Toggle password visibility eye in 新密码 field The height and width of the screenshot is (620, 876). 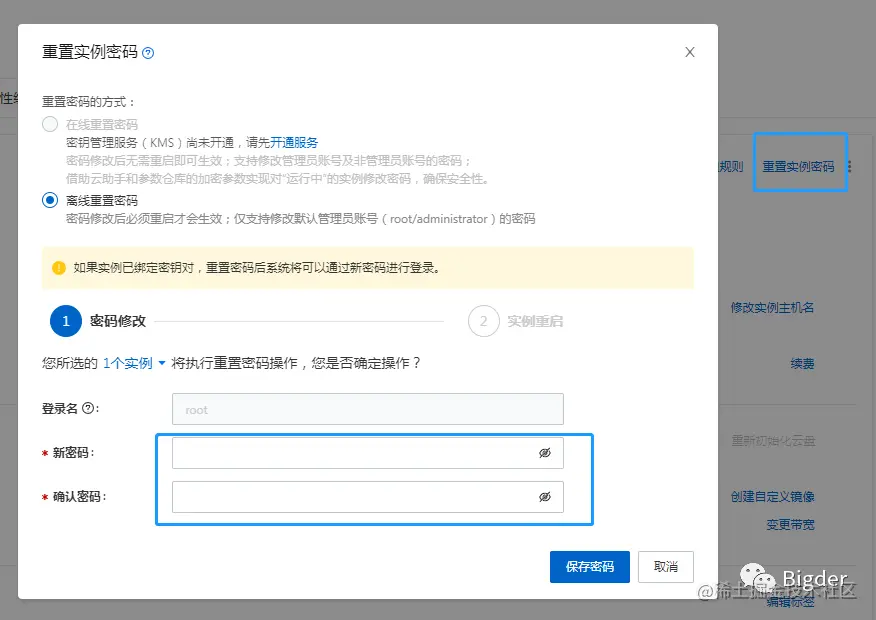click(x=544, y=452)
